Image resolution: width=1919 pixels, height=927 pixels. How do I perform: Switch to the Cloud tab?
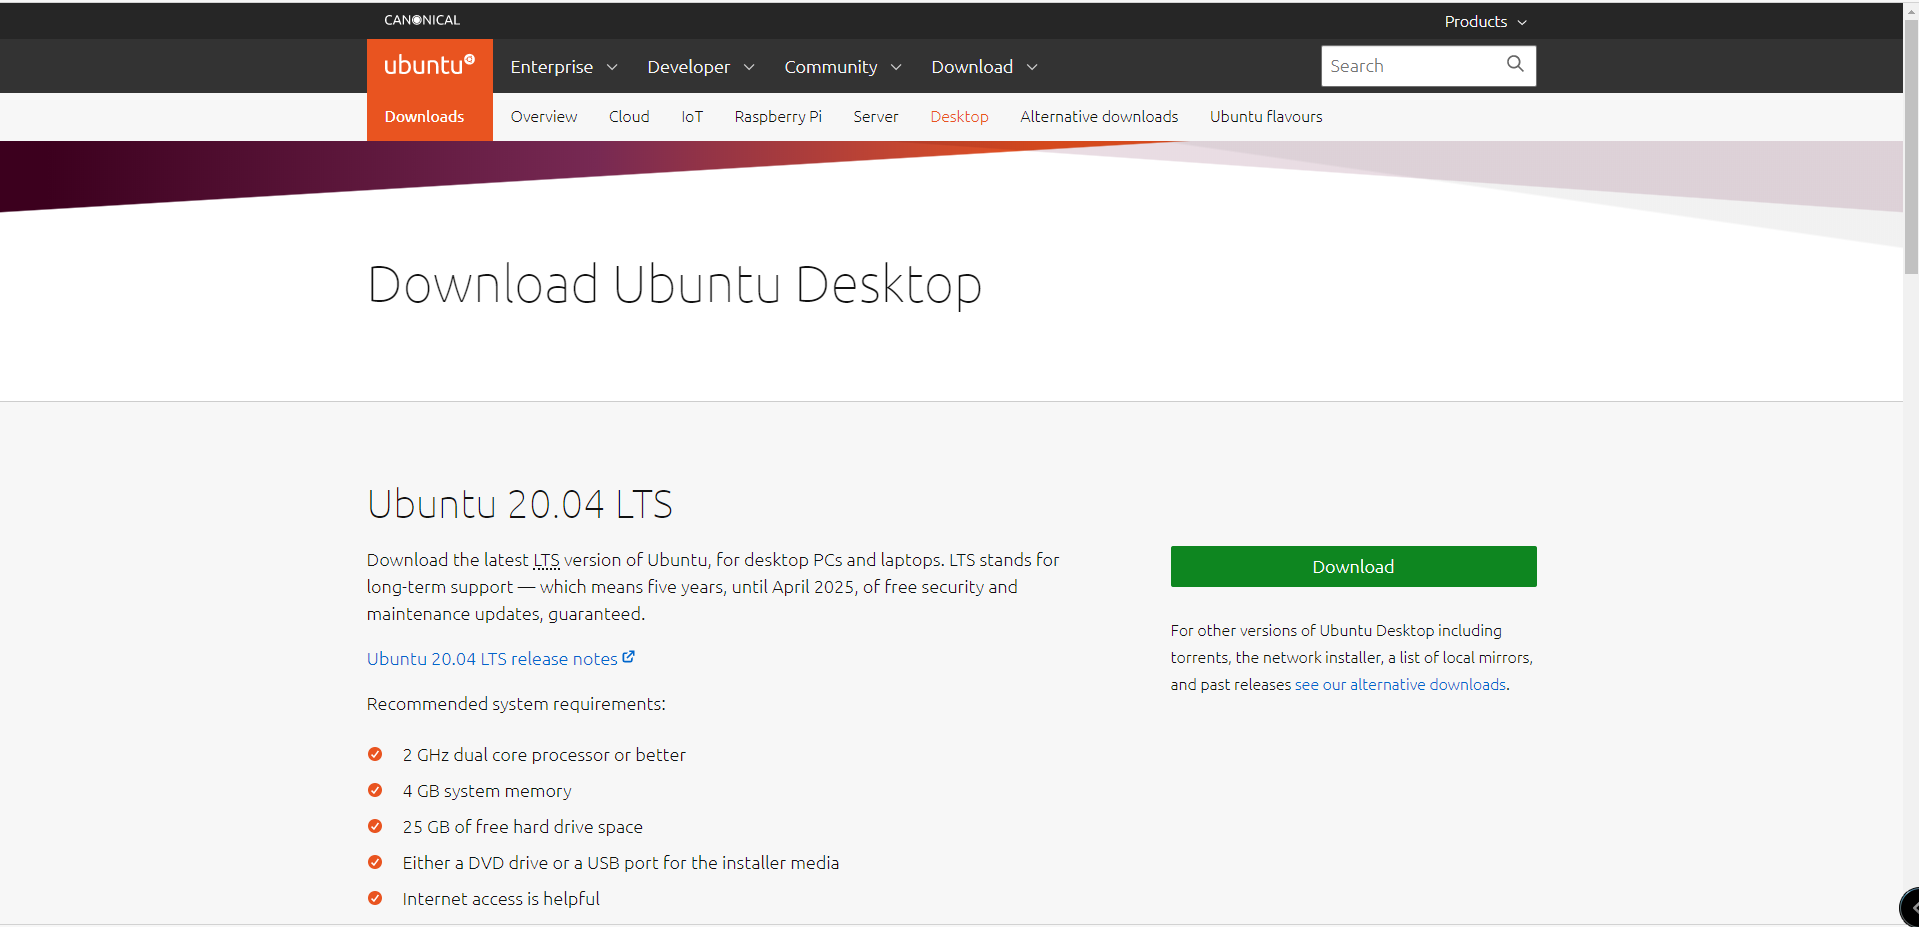point(629,116)
